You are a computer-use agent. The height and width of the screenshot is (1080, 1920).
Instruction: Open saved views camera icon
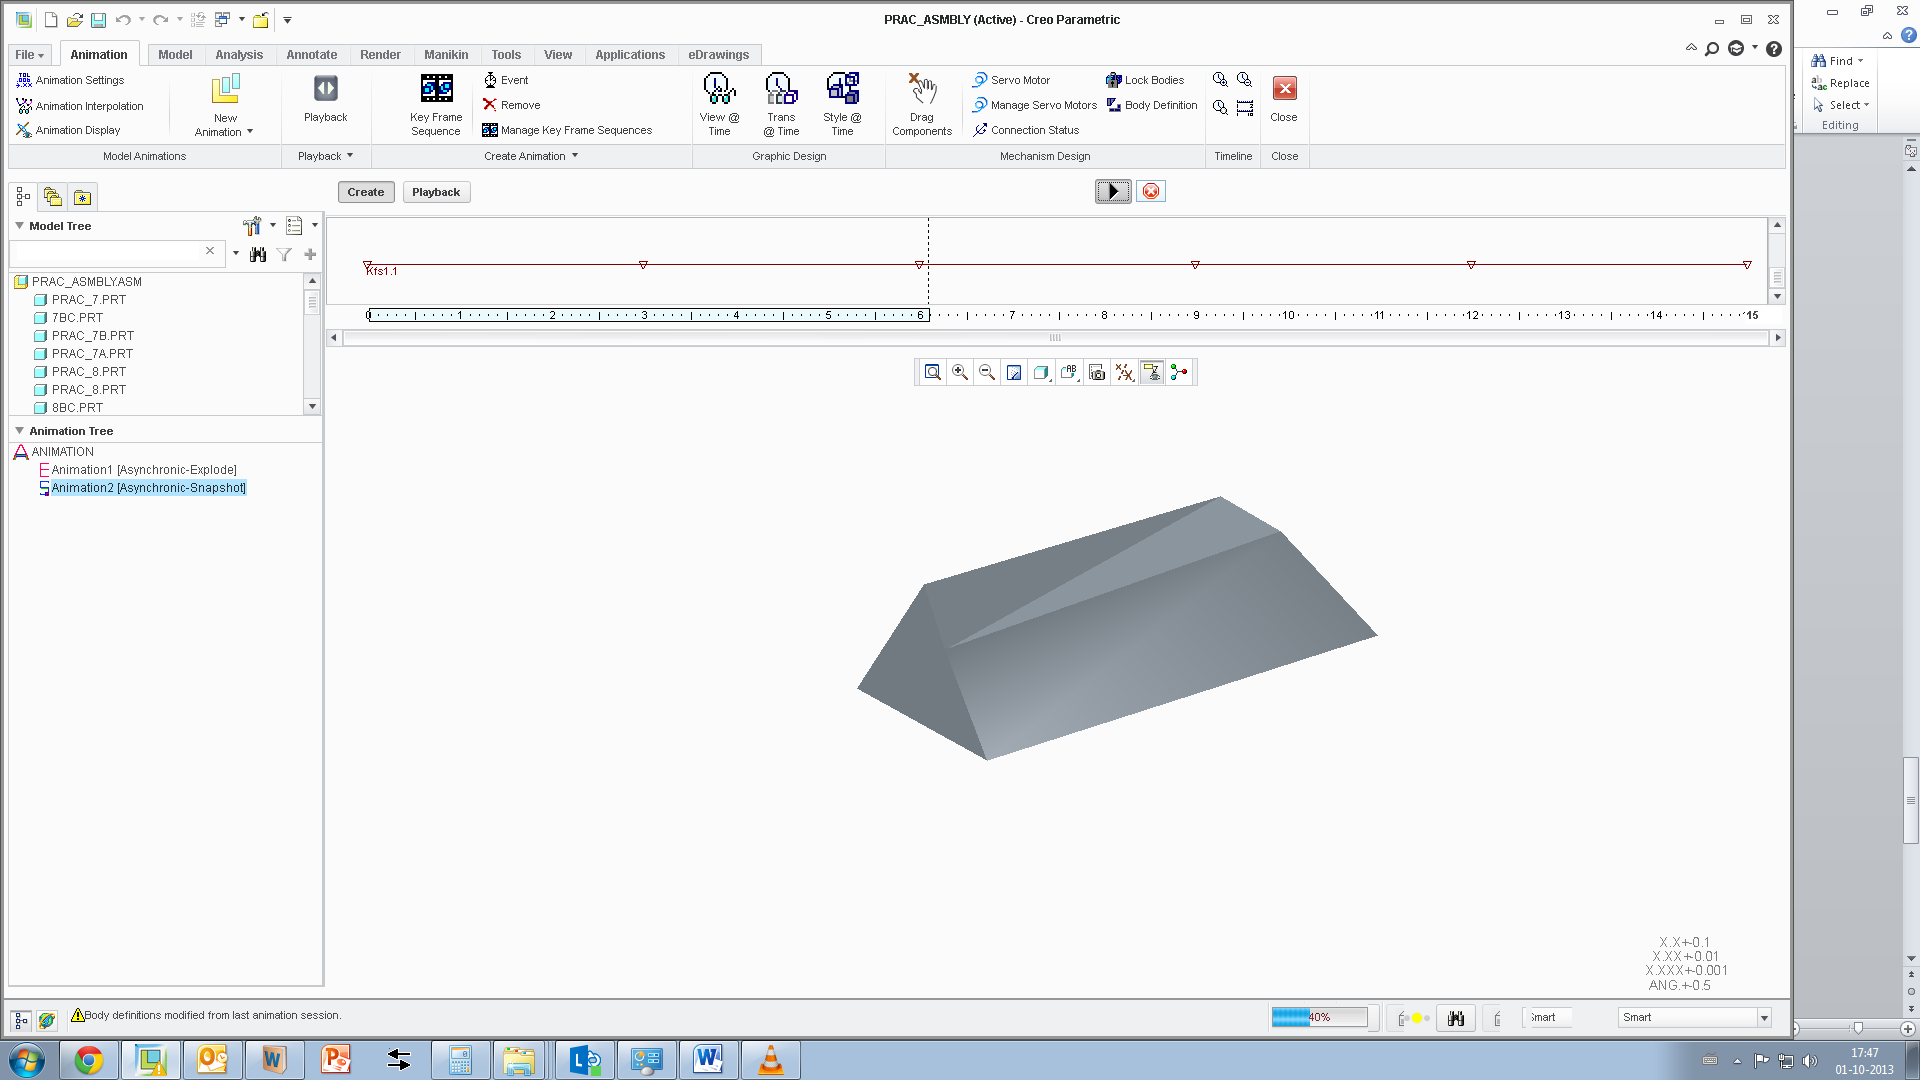coord(1097,372)
